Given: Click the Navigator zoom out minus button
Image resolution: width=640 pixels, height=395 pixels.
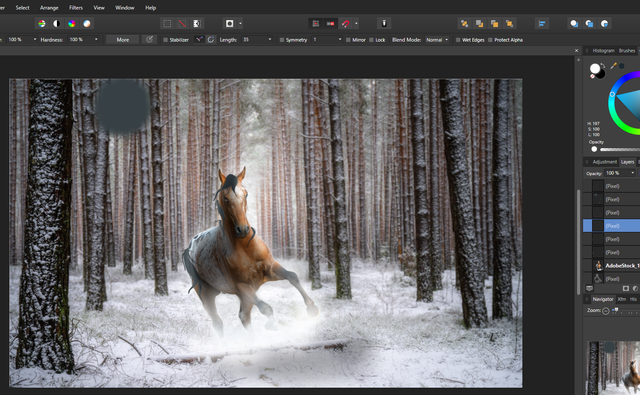Looking at the screenshot, I should [606, 311].
